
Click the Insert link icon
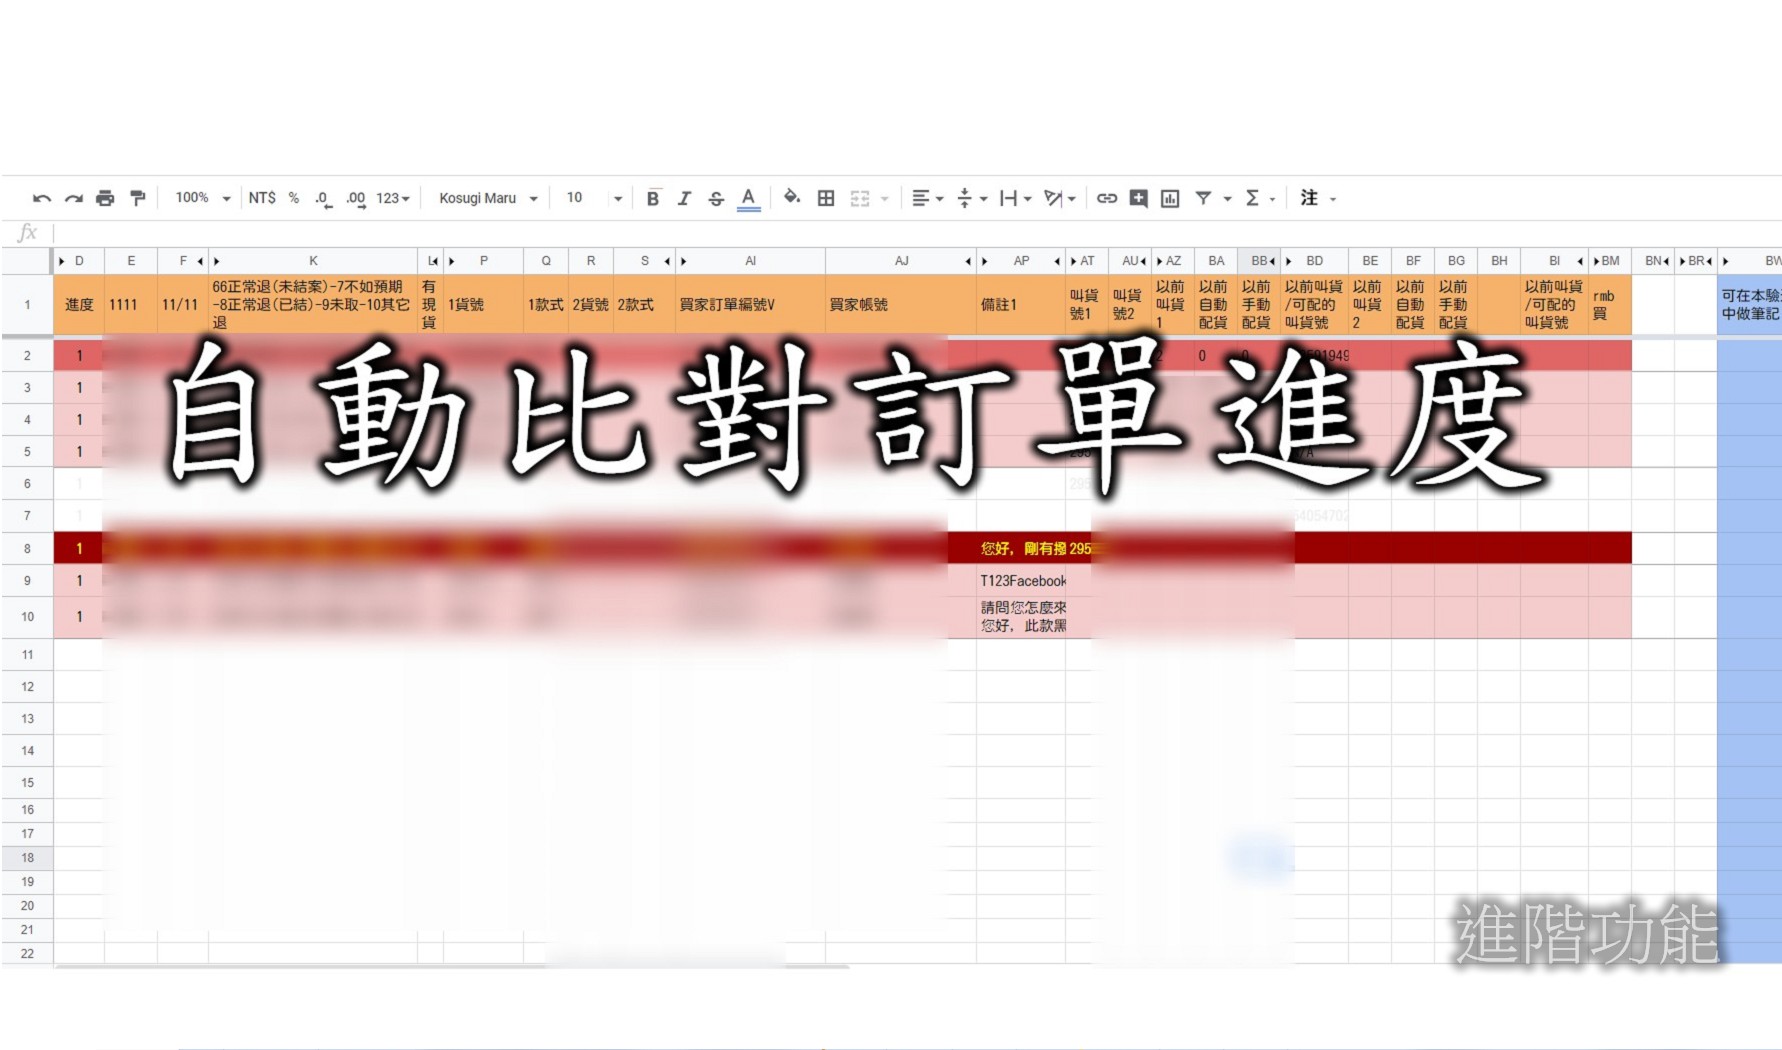[1107, 198]
